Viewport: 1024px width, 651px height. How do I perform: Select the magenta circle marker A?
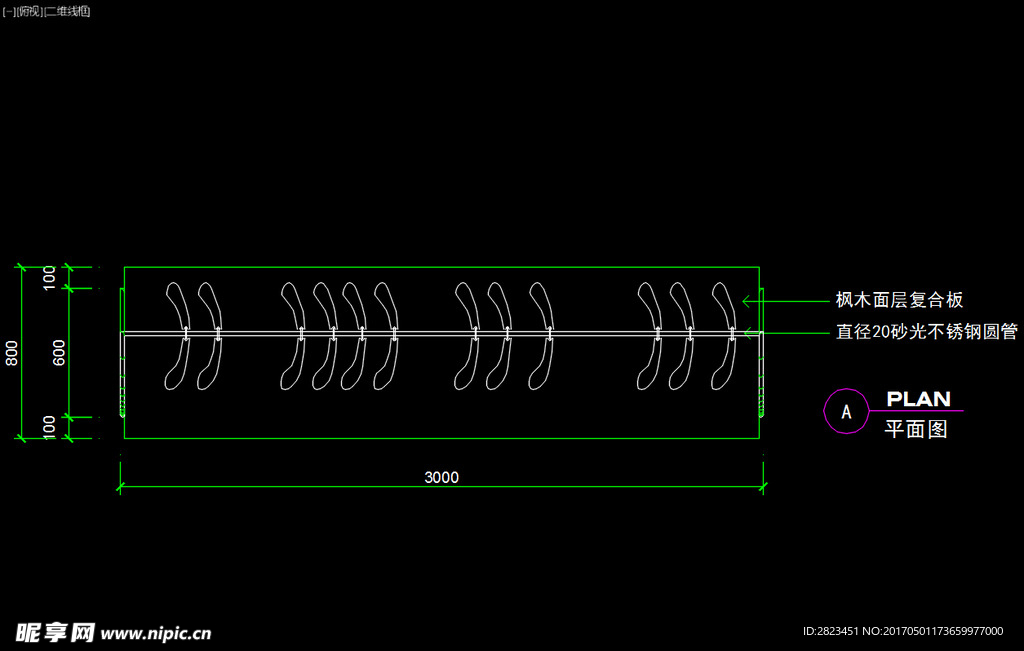tap(846, 411)
